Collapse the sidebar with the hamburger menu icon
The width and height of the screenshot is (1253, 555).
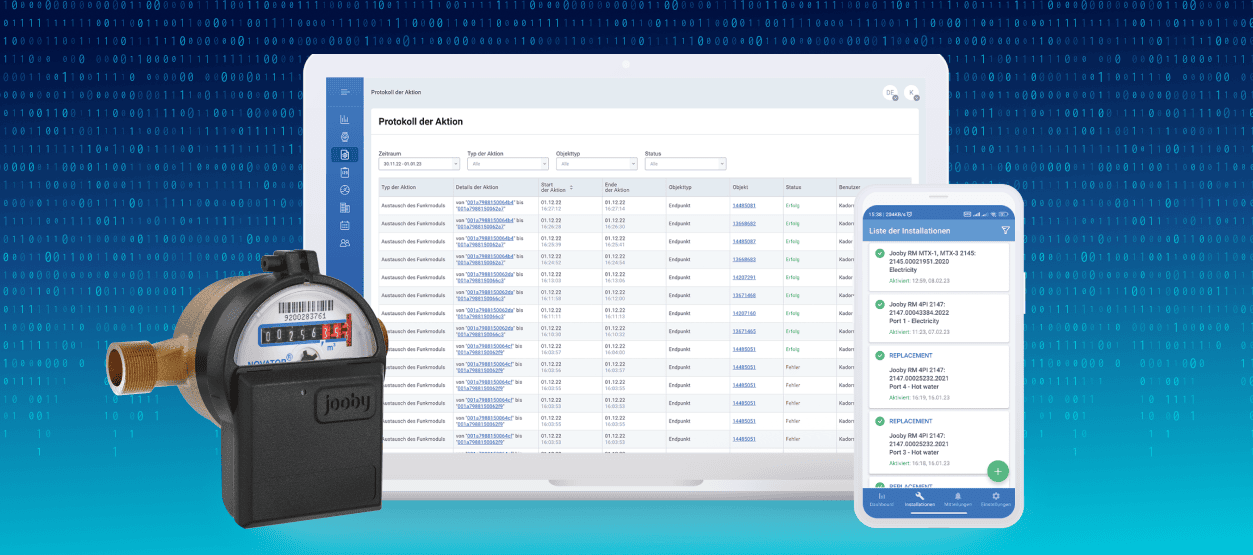(345, 92)
